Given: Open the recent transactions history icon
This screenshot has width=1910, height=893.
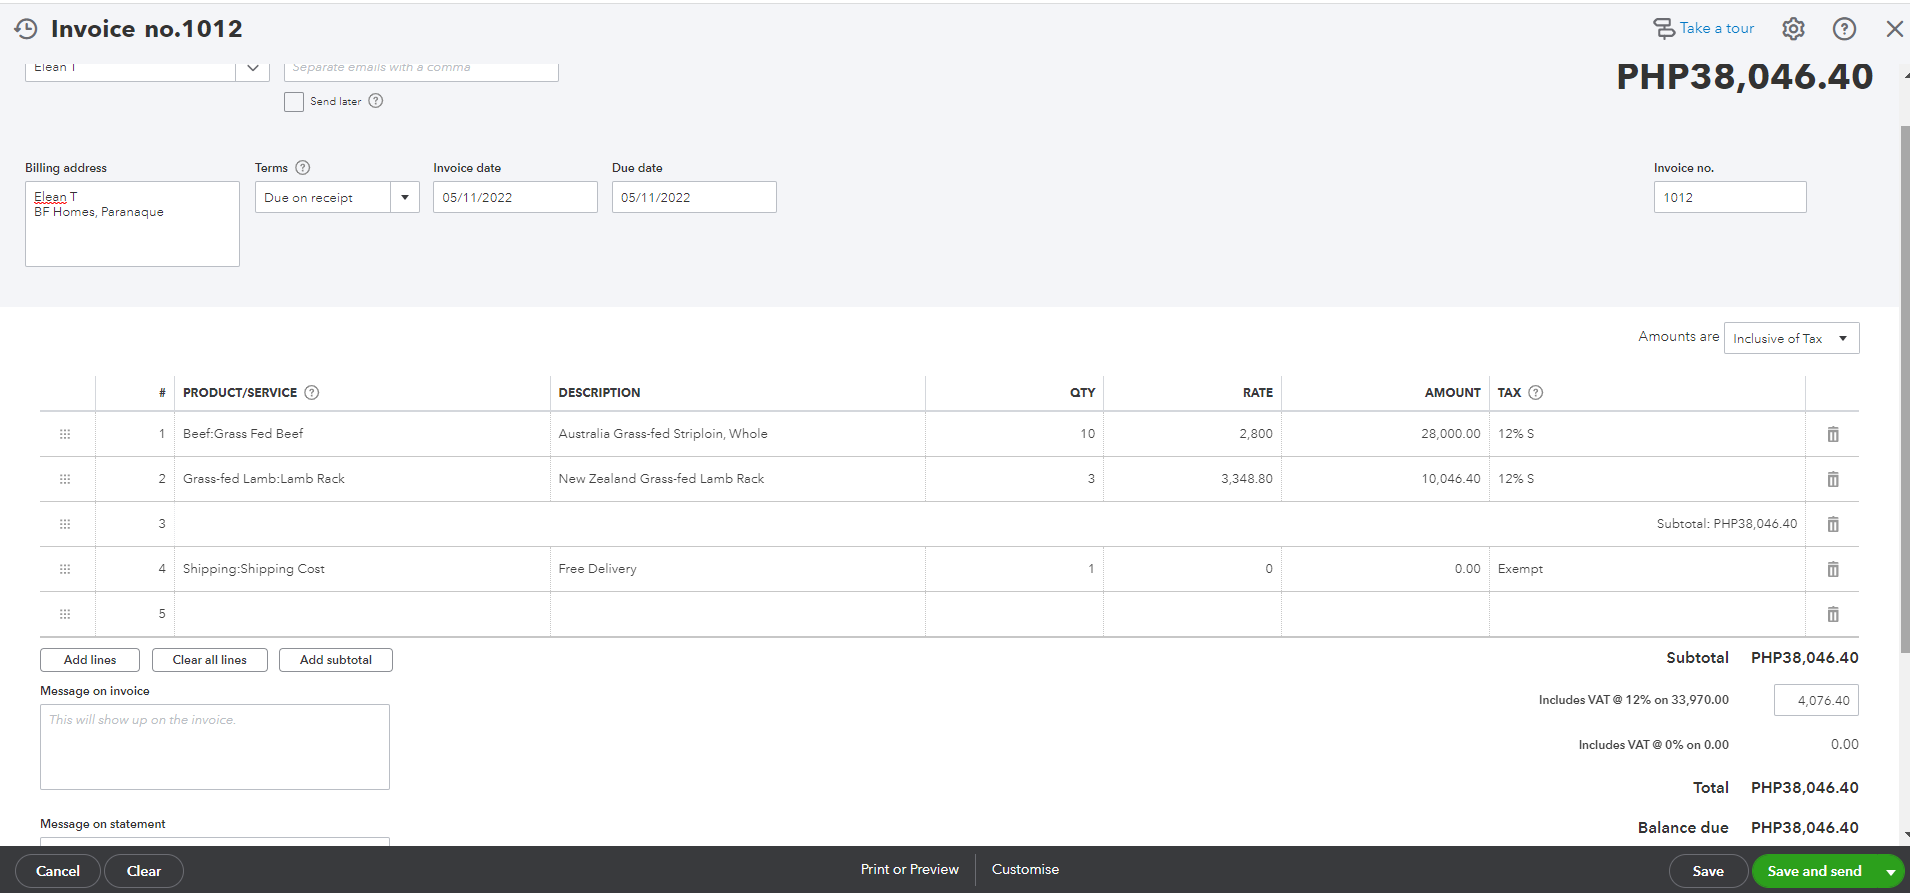Looking at the screenshot, I should (26, 29).
